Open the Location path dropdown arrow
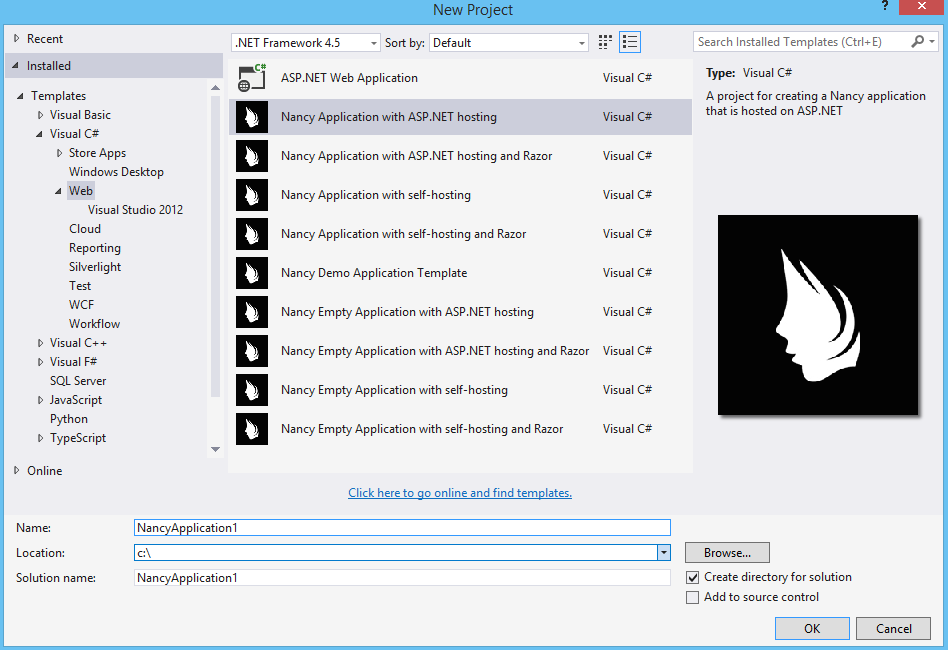The width and height of the screenshot is (948, 650). click(x=664, y=553)
